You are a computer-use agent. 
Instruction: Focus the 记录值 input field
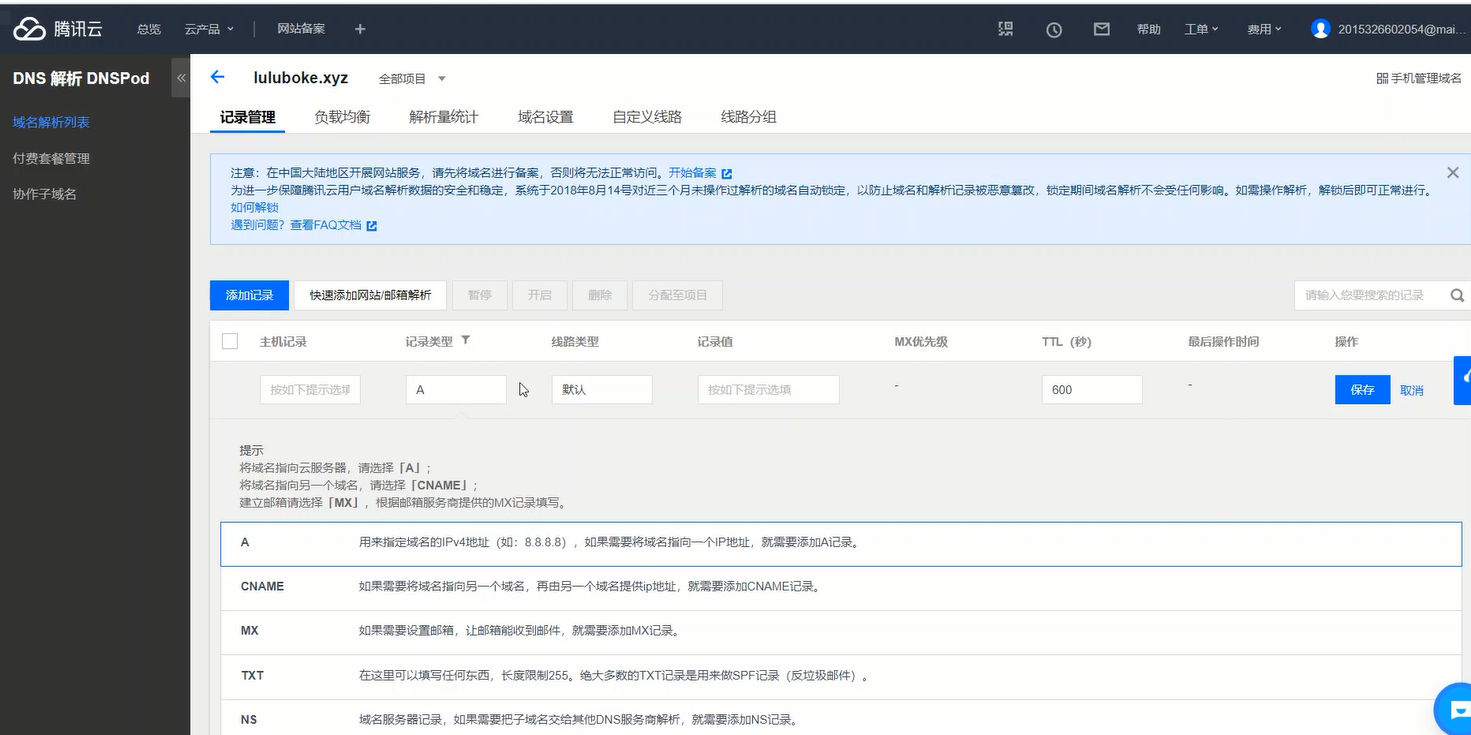(768, 389)
